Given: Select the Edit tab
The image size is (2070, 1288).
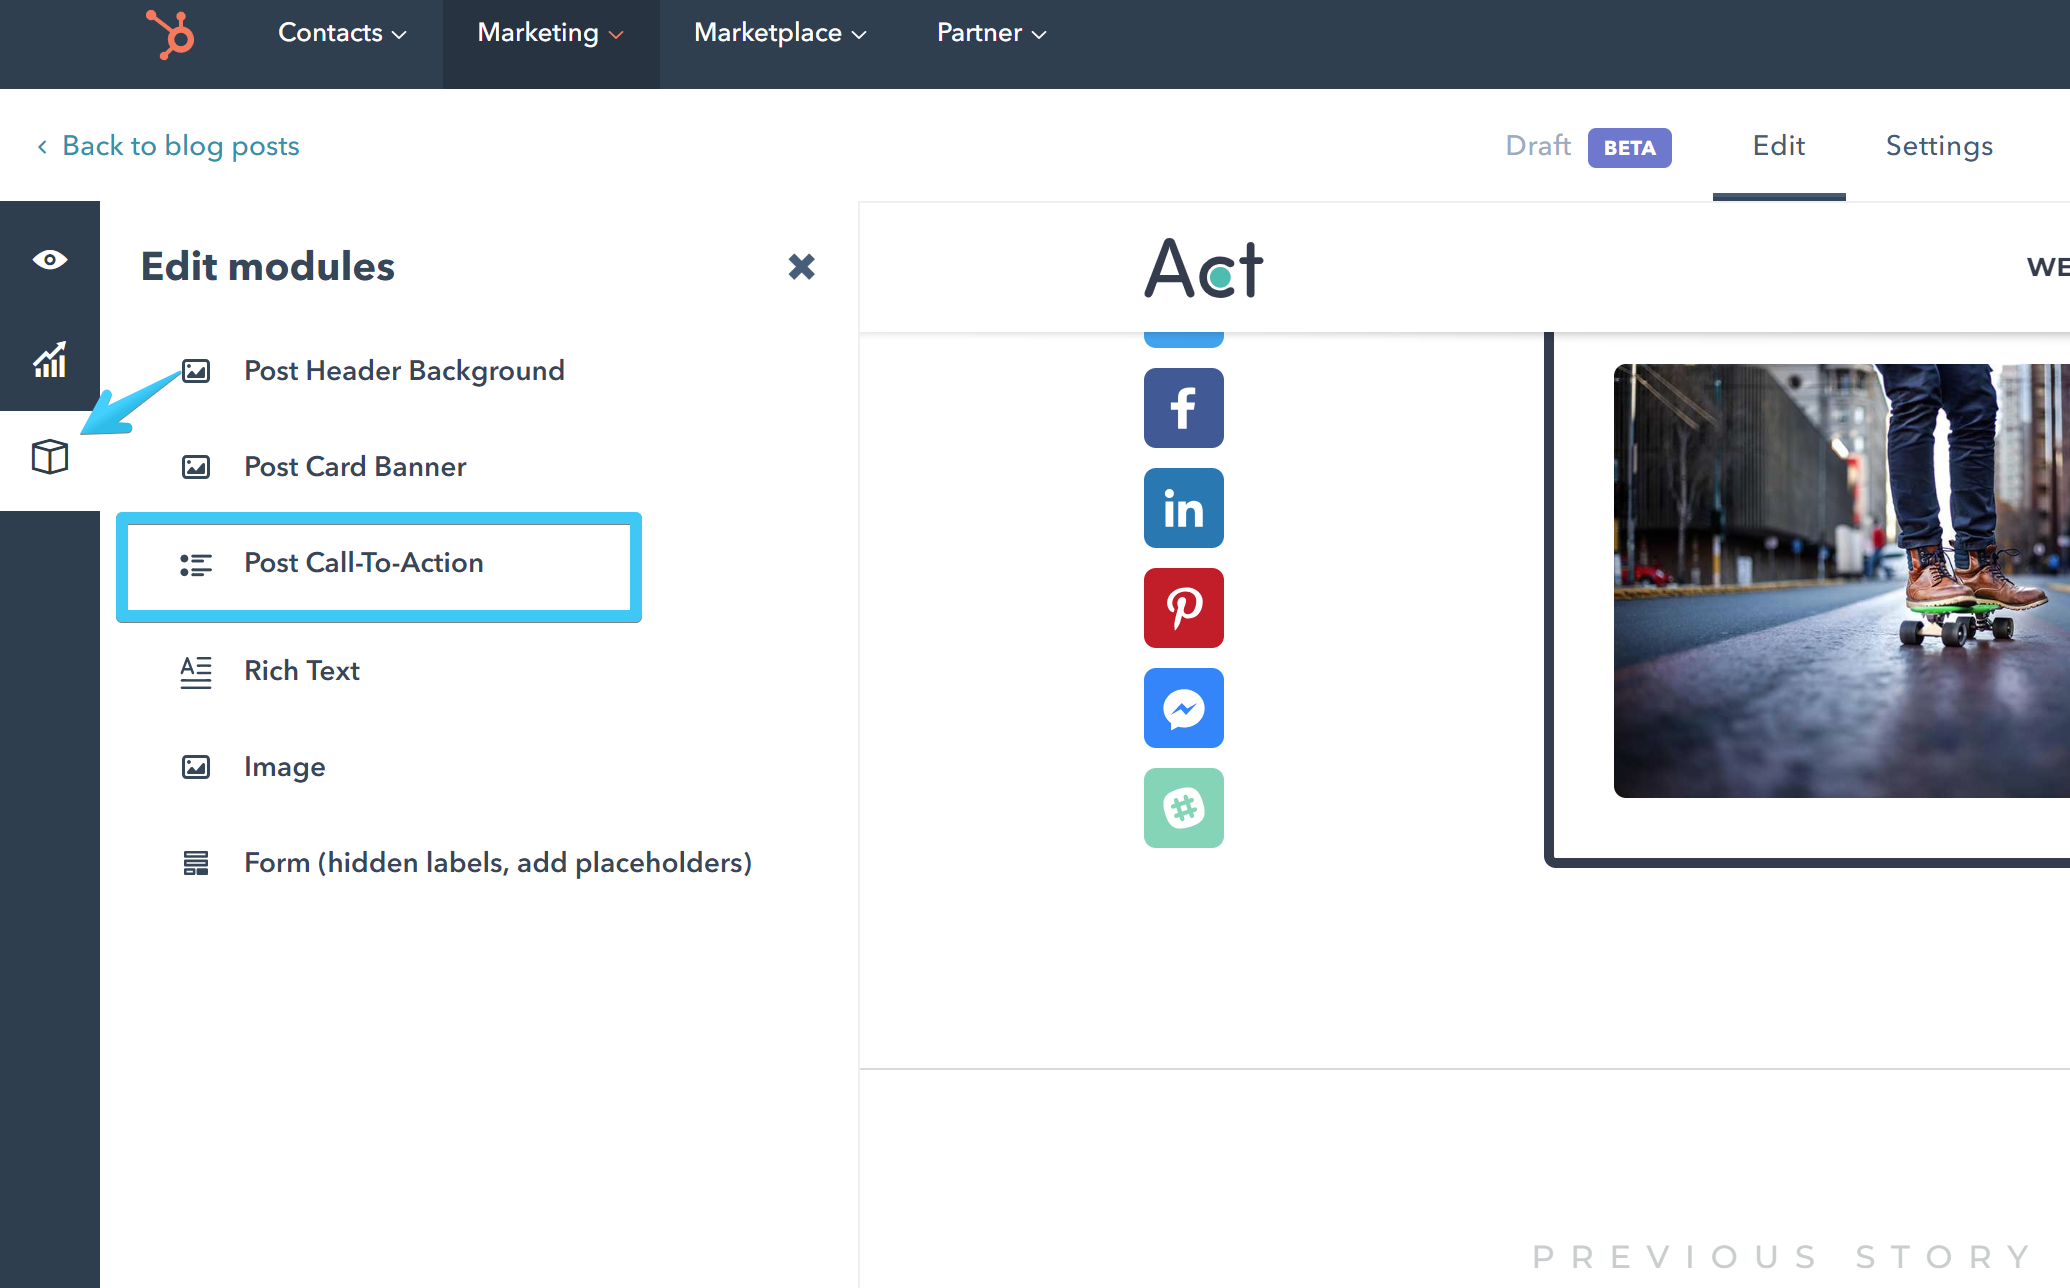Looking at the screenshot, I should [x=1778, y=146].
